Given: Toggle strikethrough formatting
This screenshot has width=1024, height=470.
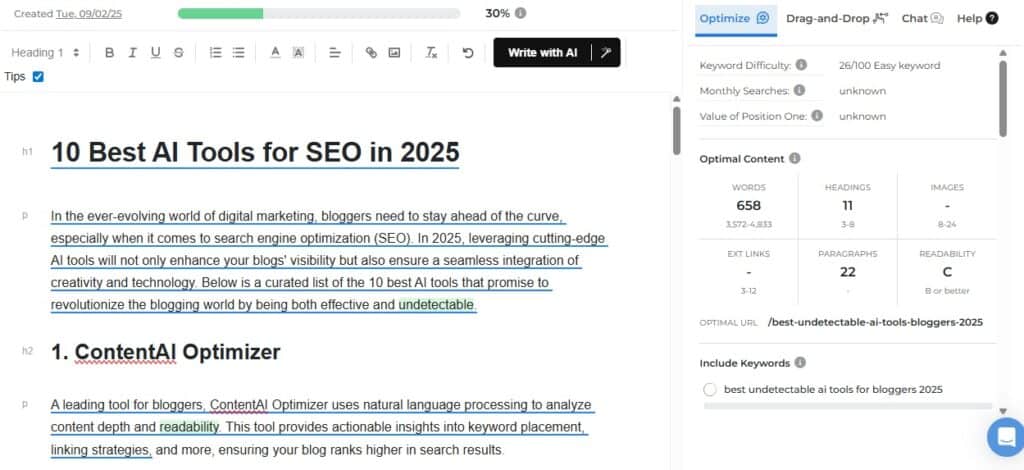Looking at the screenshot, I should pos(178,53).
